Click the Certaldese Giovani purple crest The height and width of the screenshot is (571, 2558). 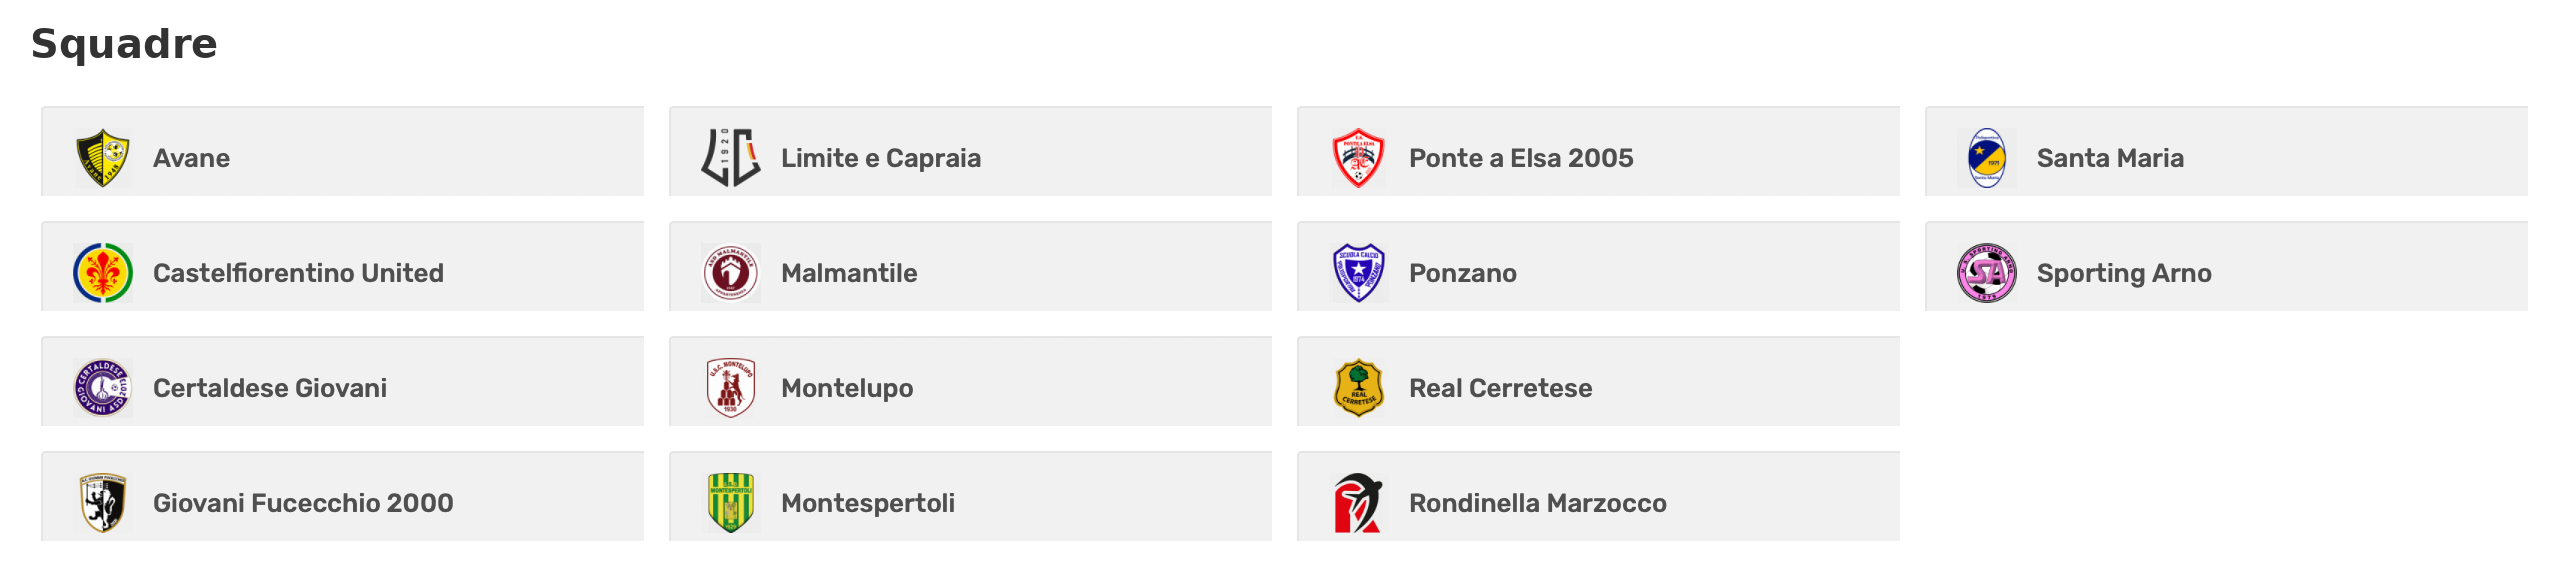click(103, 388)
